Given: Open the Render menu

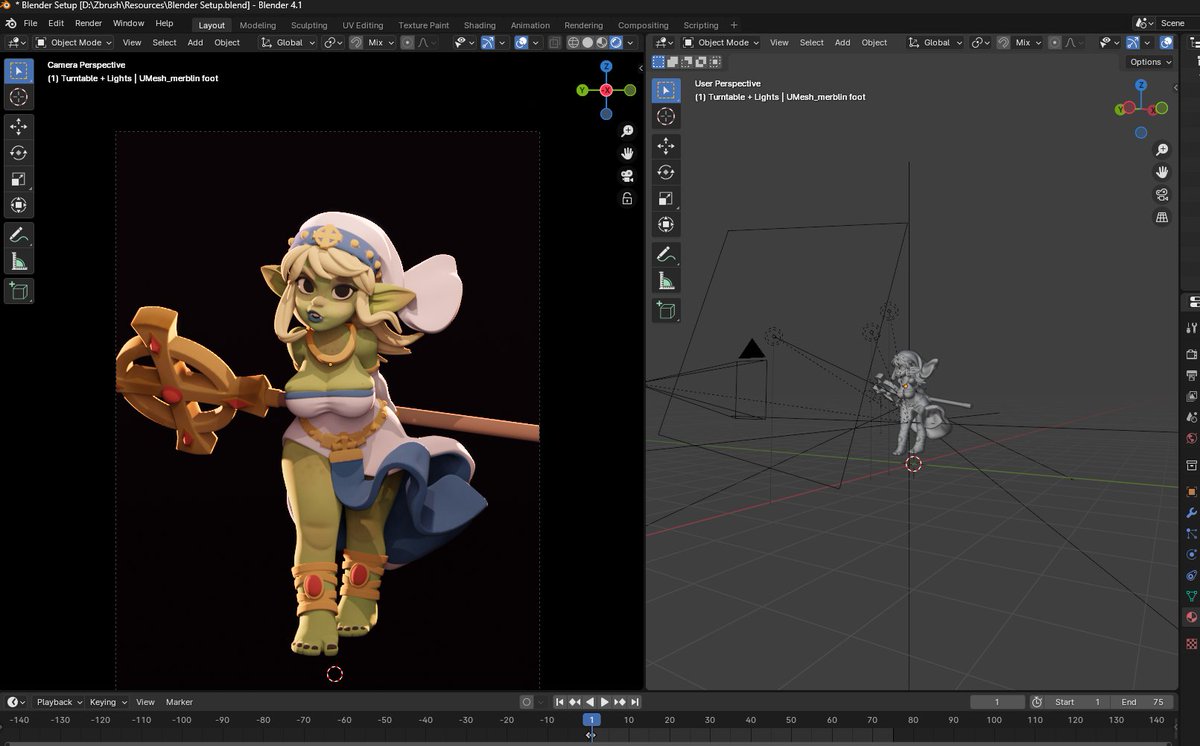Looking at the screenshot, I should [88, 23].
